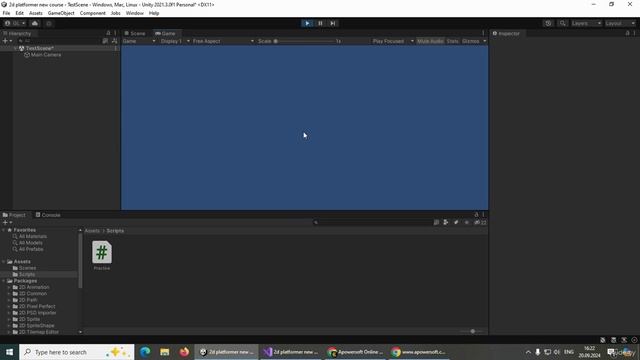Switch to the Console tab

click(x=48, y=215)
